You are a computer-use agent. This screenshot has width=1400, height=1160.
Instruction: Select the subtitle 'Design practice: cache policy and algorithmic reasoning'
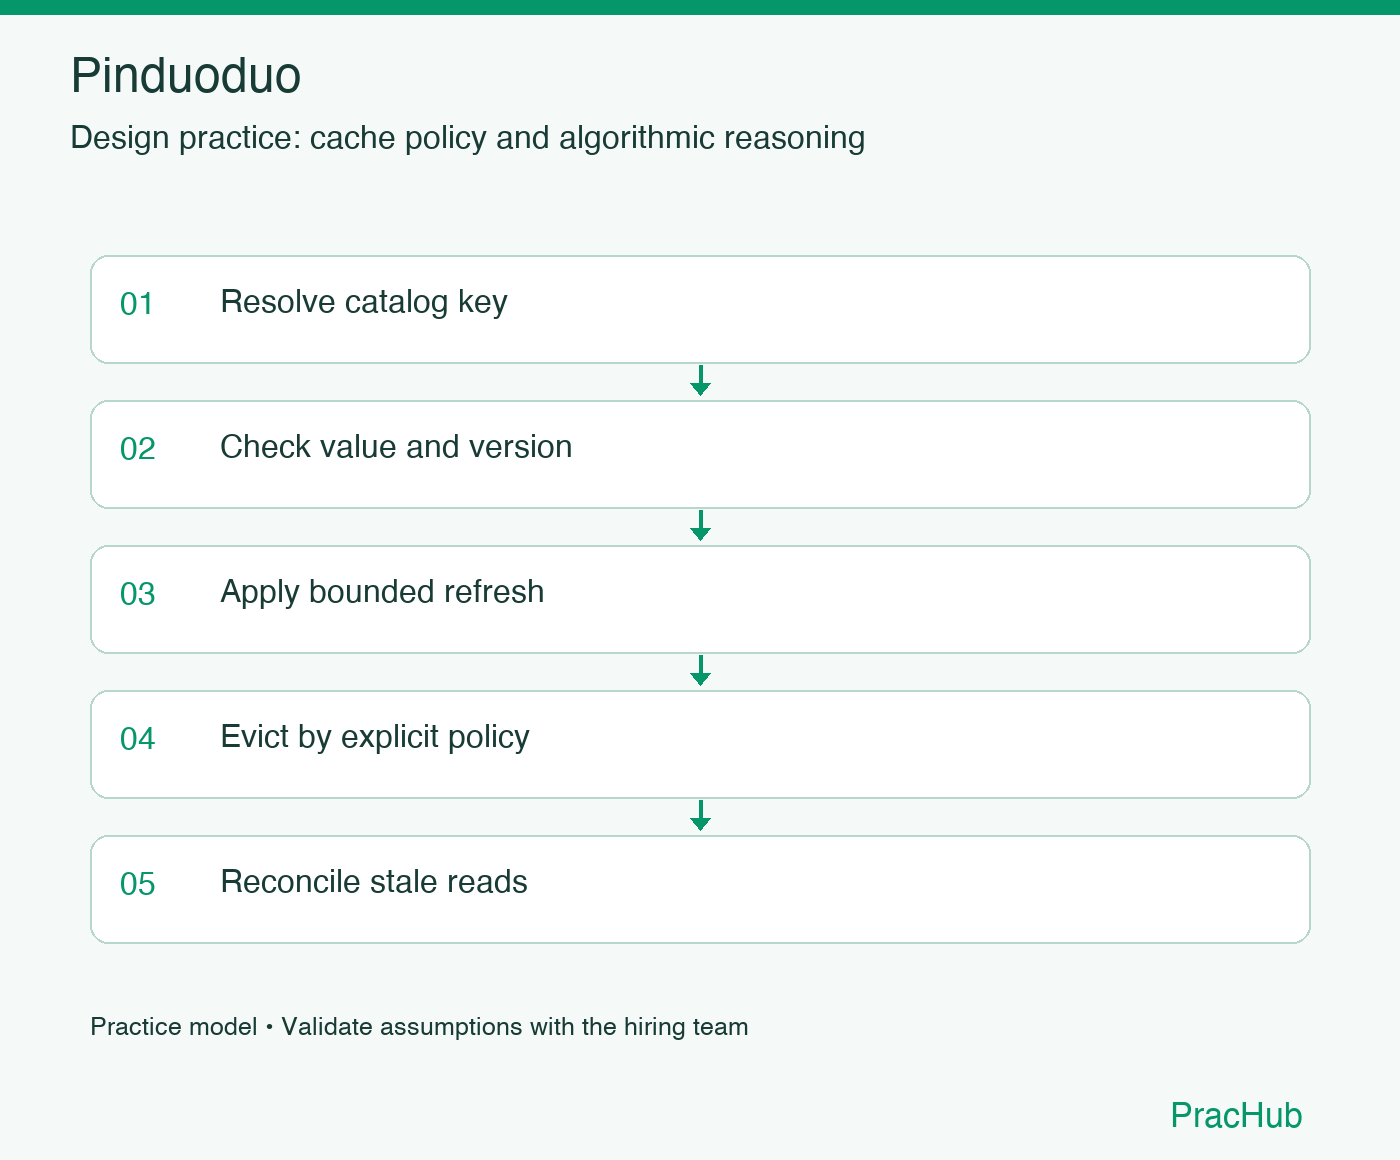pyautogui.click(x=468, y=138)
